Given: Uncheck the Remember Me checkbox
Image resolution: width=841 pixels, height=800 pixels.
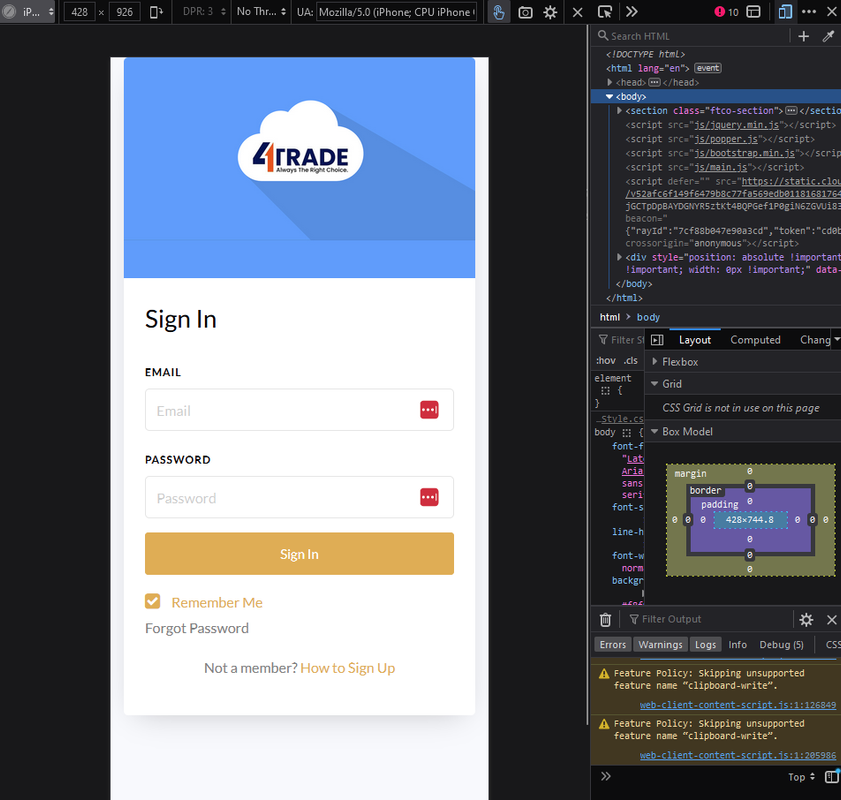Looking at the screenshot, I should click(x=152, y=601).
